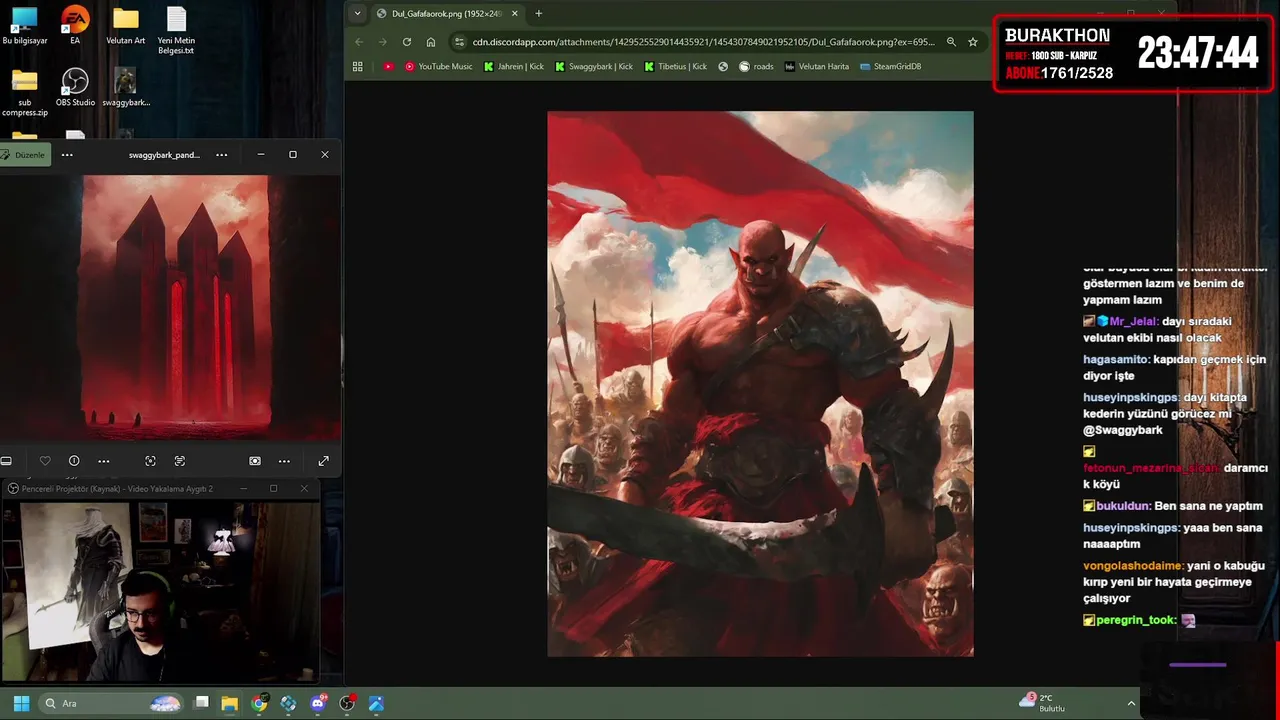This screenshot has height=720, width=1280.
Task: Enter fullscreen in Photos viewer
Action: click(323, 461)
